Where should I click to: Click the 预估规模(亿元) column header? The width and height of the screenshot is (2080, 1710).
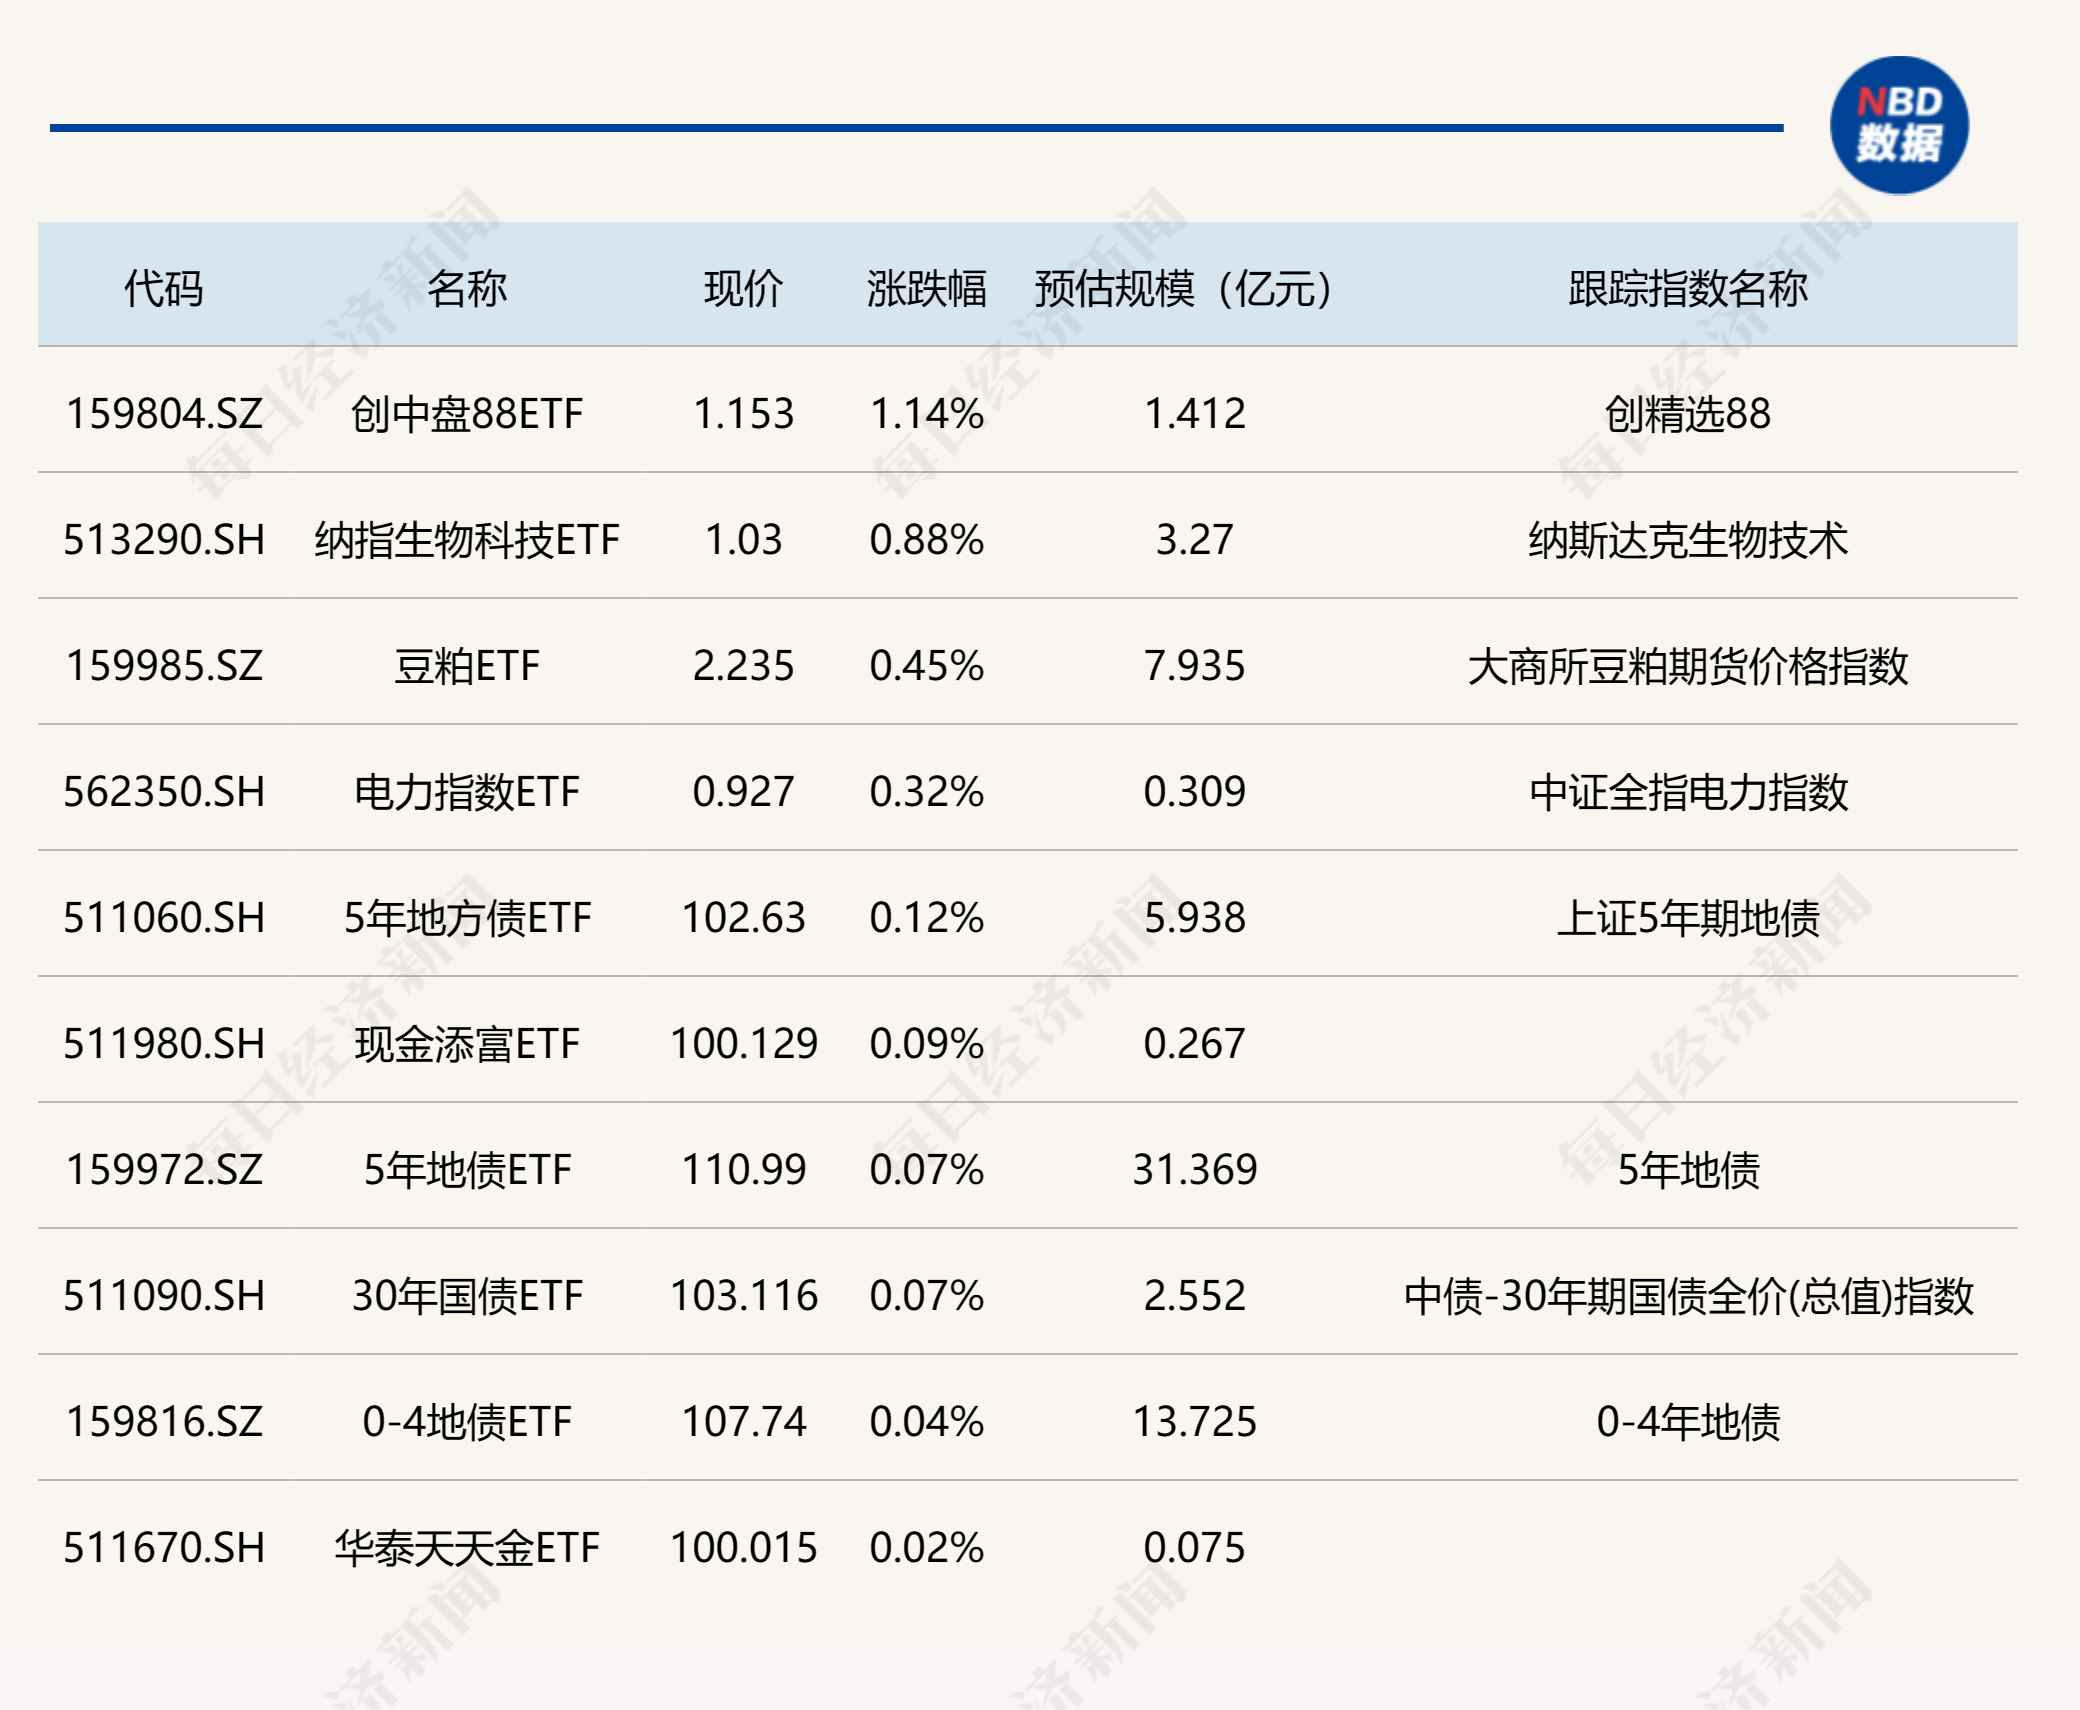tap(1184, 289)
